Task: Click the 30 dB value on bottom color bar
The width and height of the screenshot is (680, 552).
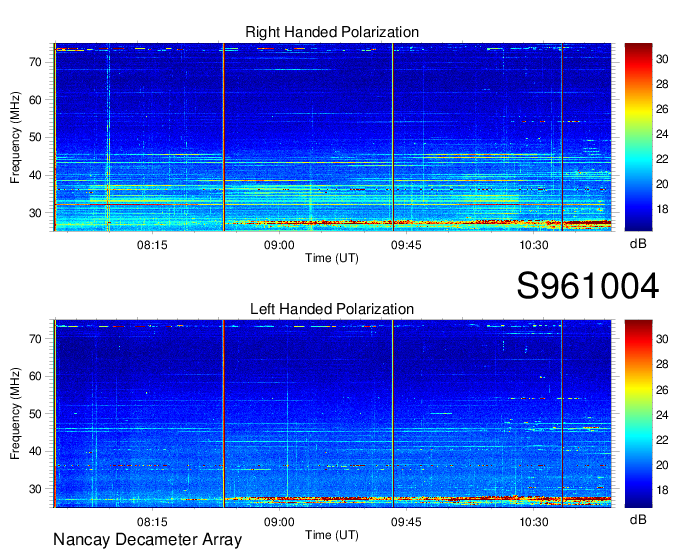Action: click(x=662, y=339)
